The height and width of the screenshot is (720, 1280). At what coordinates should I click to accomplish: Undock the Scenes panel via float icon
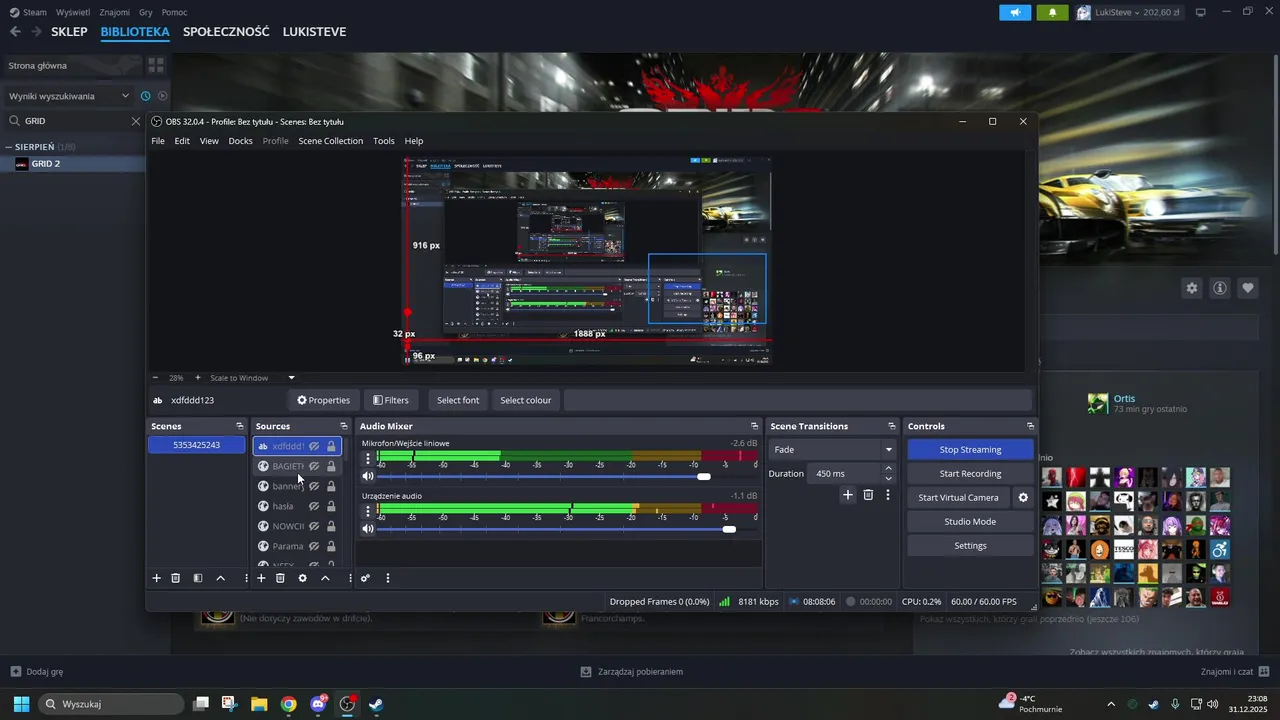tap(240, 426)
